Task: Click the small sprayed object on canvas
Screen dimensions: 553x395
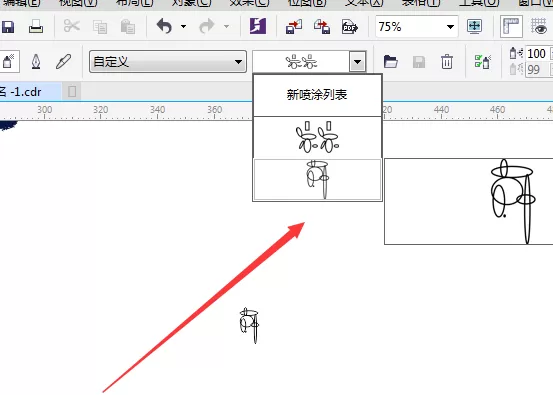Action: [249, 325]
